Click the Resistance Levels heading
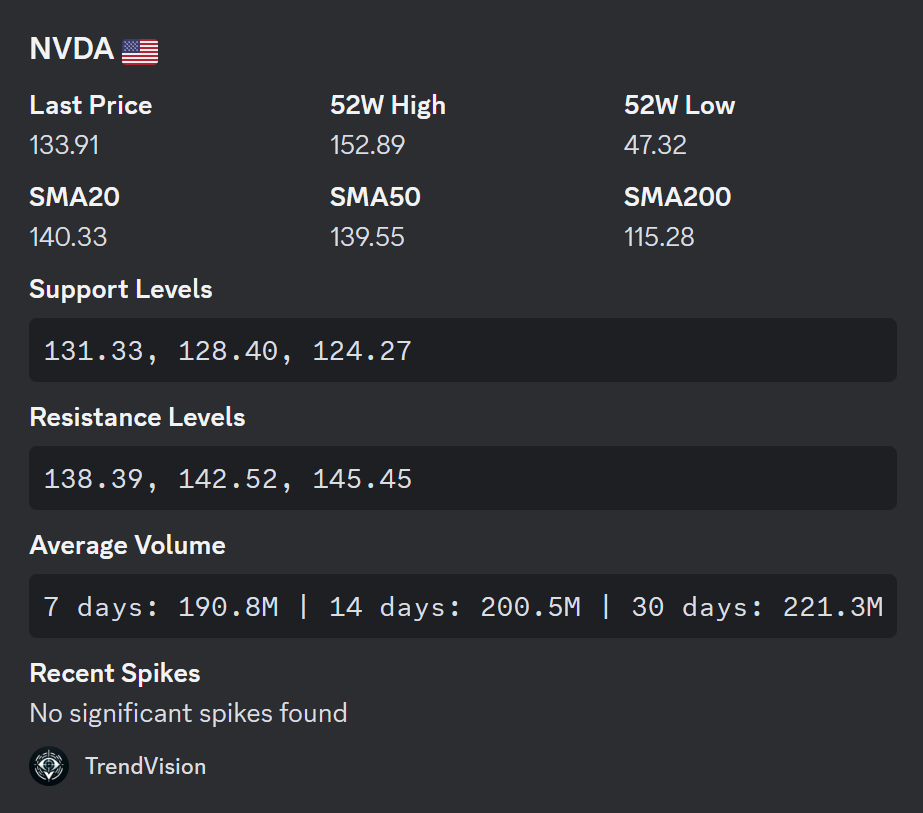The width and height of the screenshot is (923, 813). pyautogui.click(x=137, y=417)
